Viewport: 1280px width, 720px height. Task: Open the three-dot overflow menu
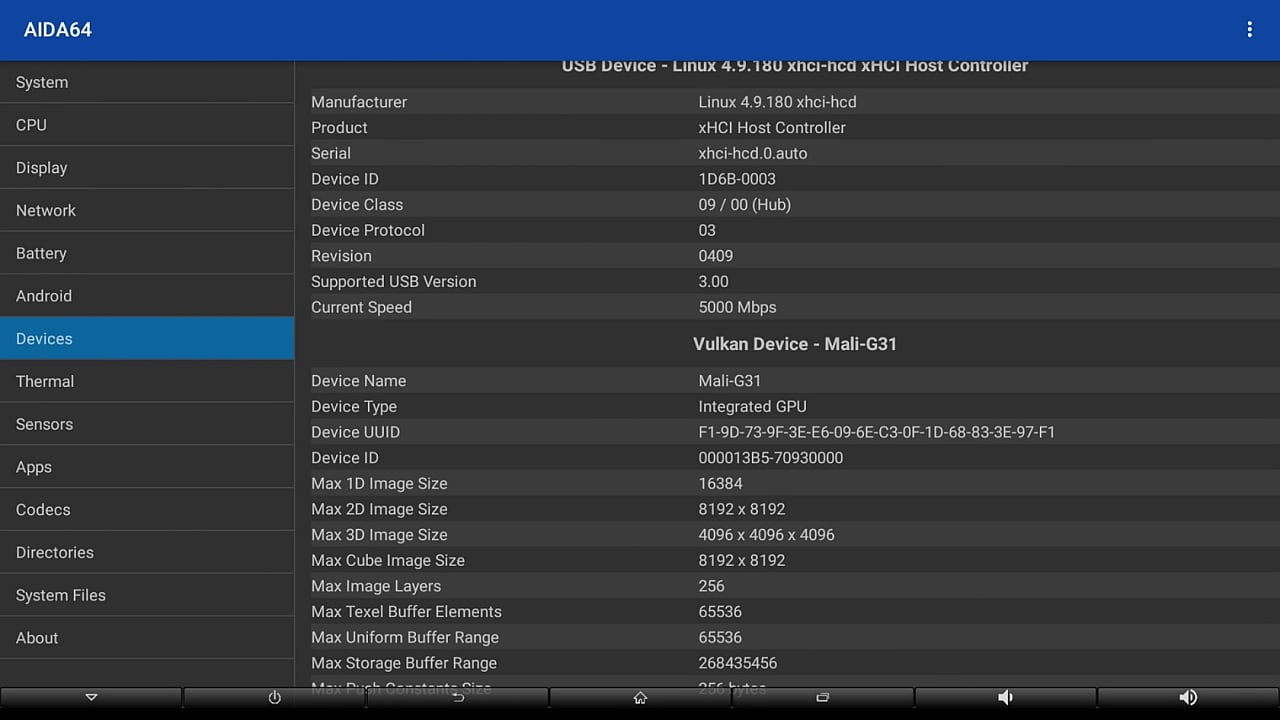1249,30
